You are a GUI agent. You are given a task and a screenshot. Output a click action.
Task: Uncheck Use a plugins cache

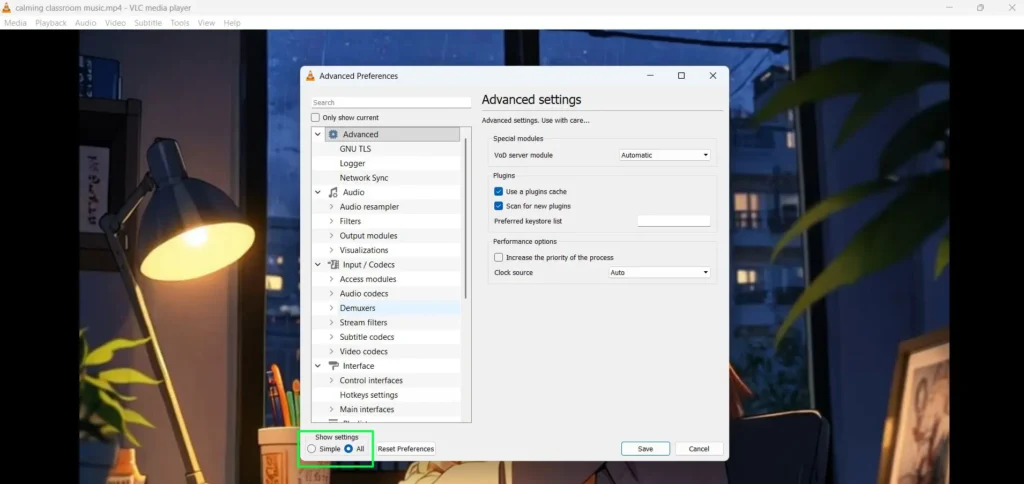pos(498,191)
